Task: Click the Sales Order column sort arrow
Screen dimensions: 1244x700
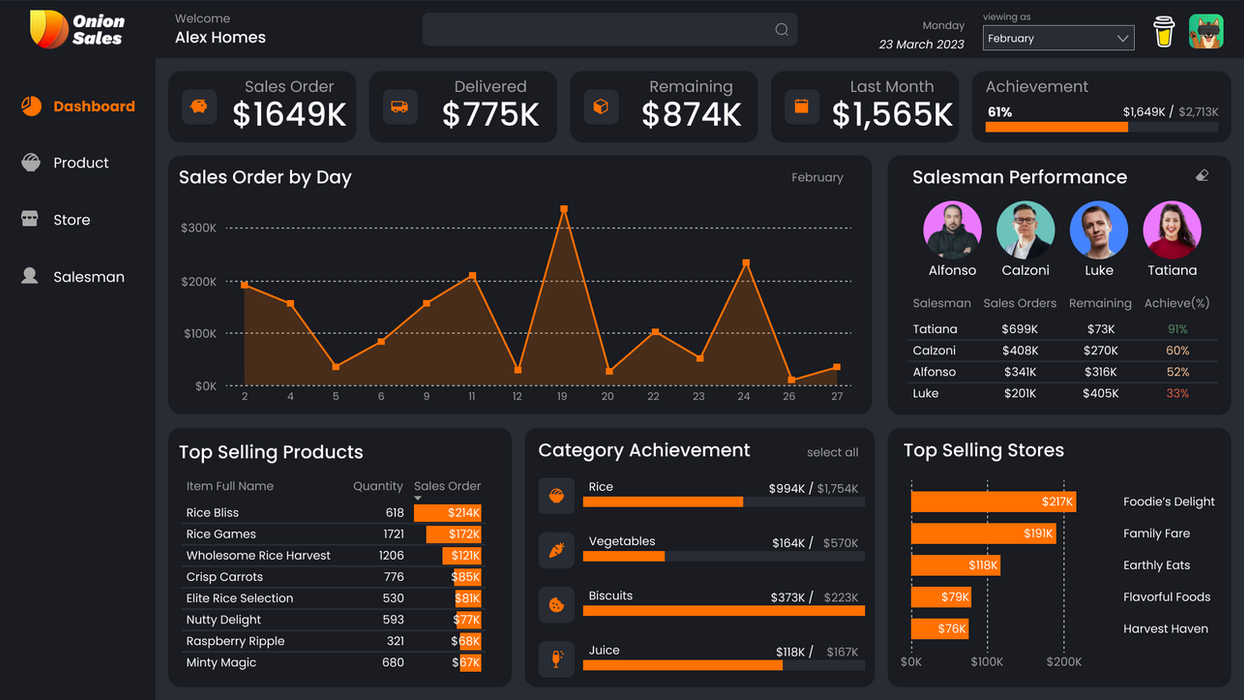Action: coord(418,498)
